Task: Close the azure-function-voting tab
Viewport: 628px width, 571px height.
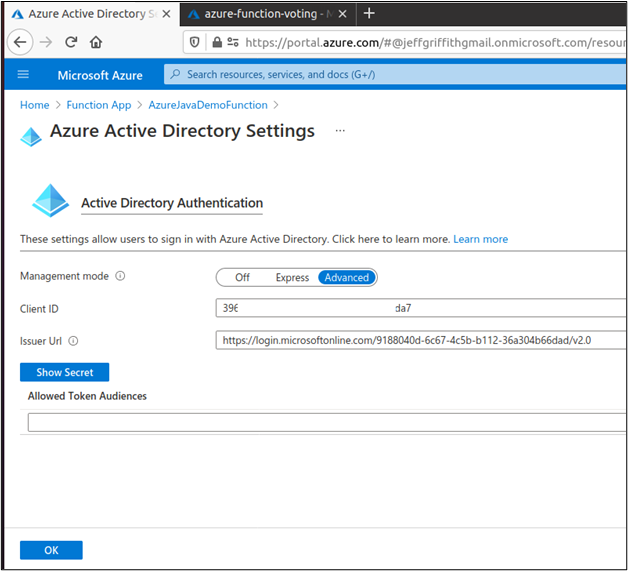Action: point(342,14)
